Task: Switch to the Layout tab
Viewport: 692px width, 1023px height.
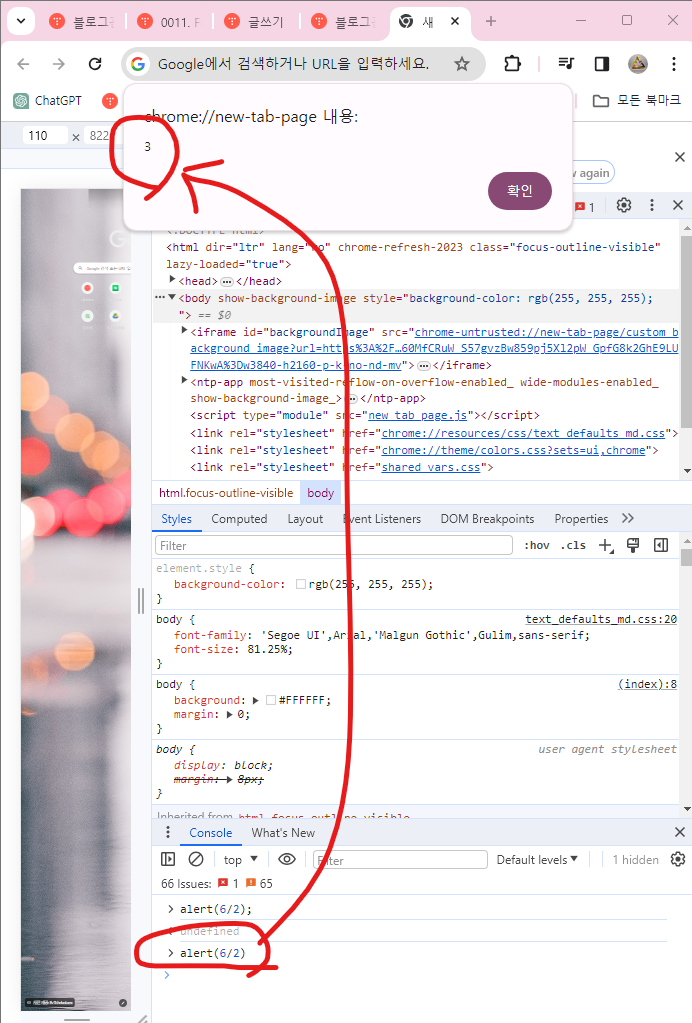Action: (x=305, y=519)
